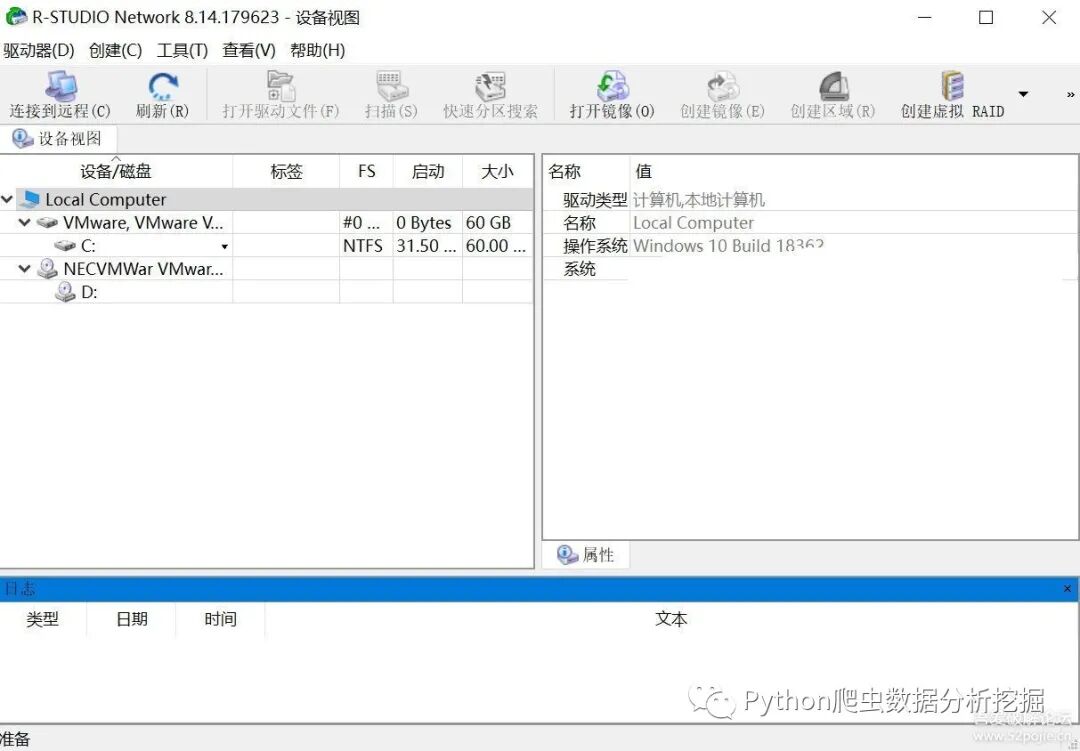Click the 日期 log column header
Screen dimensions: 1080x751
pos(132,619)
